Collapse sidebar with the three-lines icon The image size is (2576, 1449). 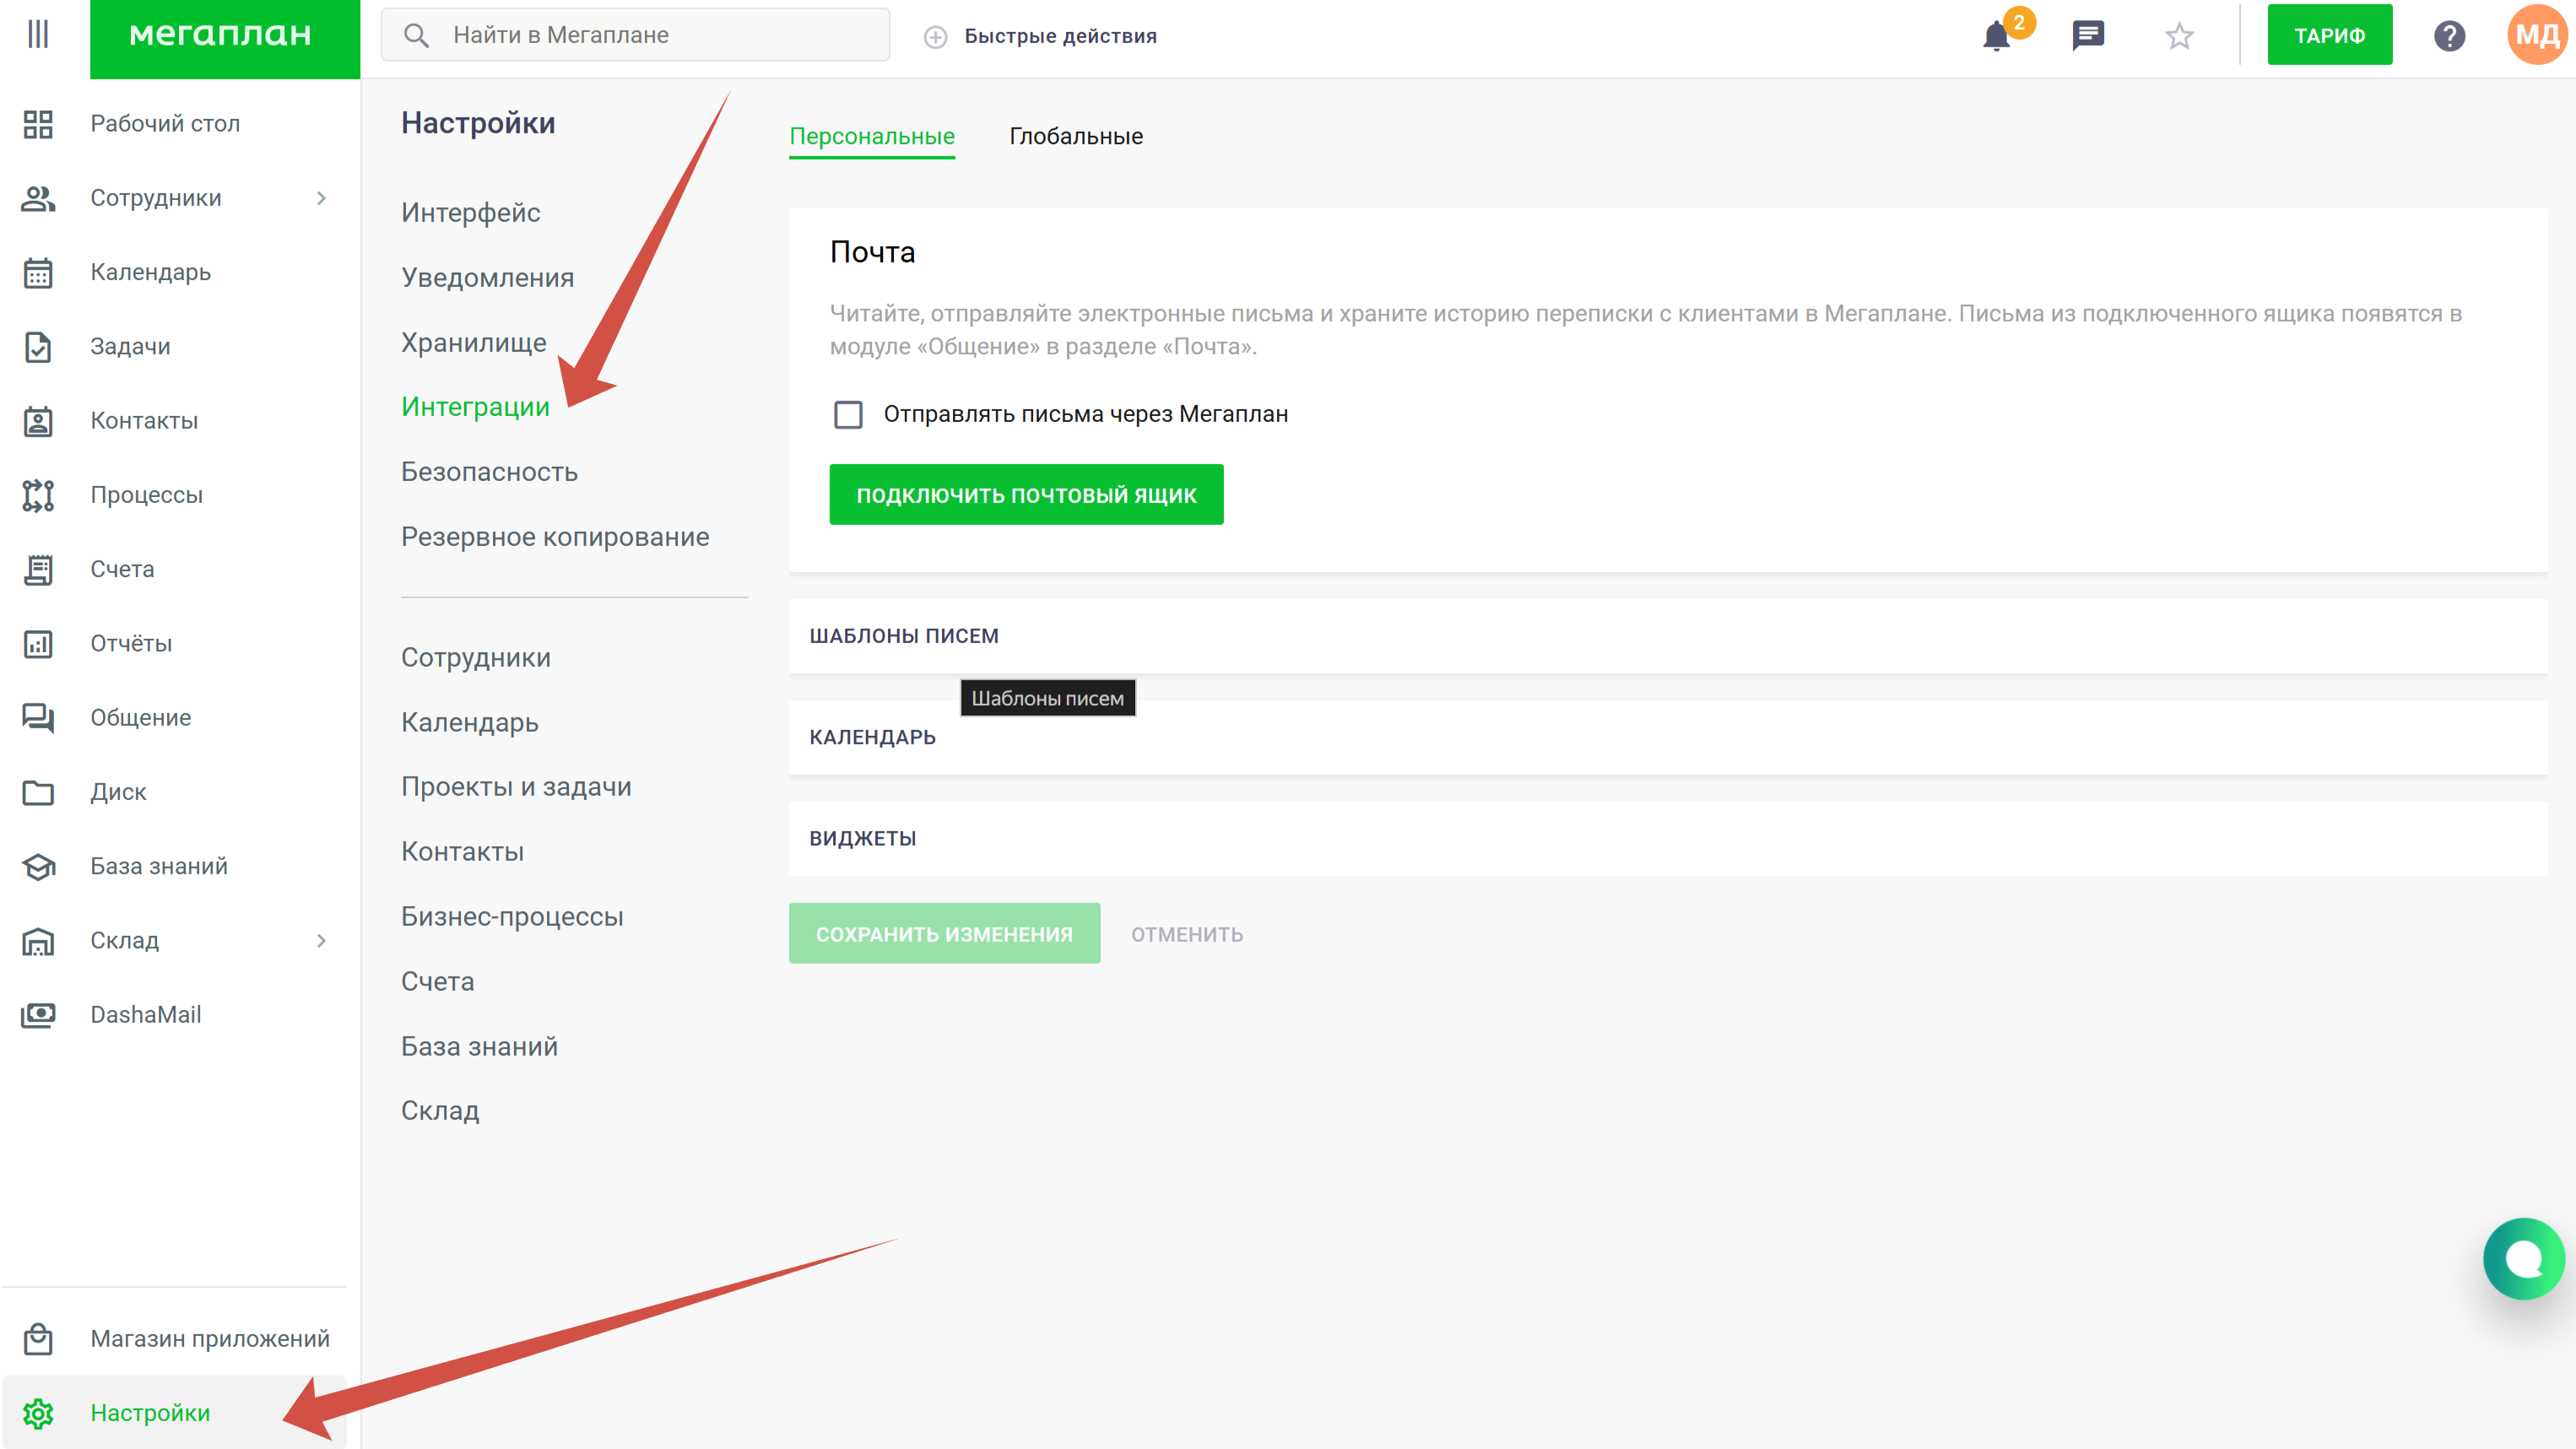(x=38, y=34)
